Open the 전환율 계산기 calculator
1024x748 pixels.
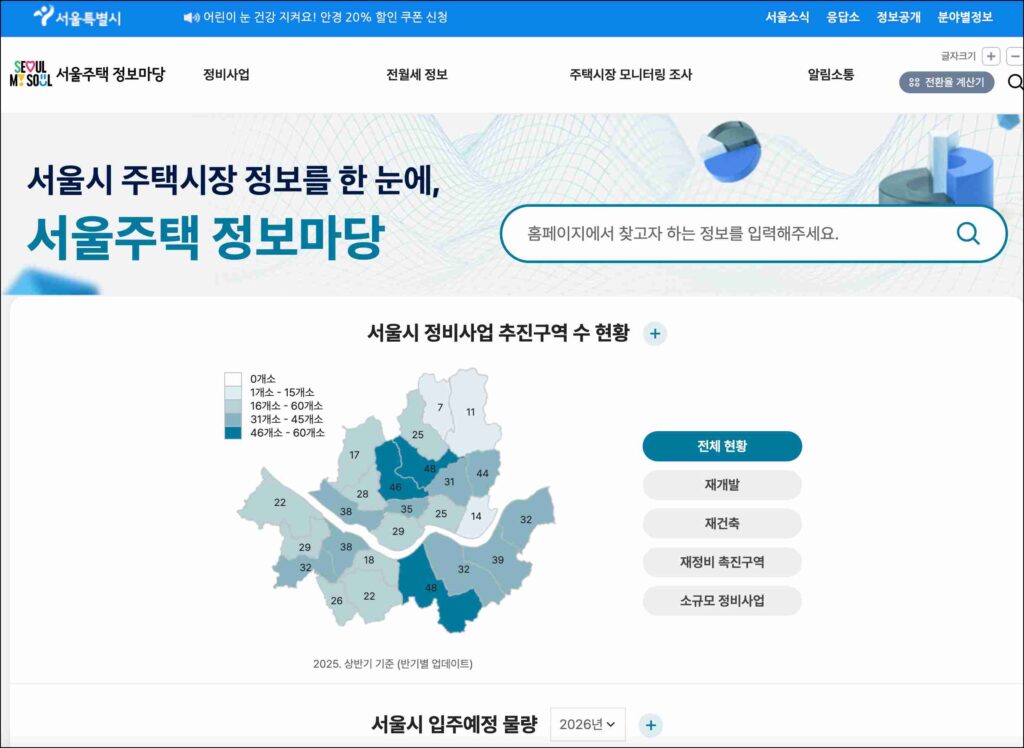(946, 82)
